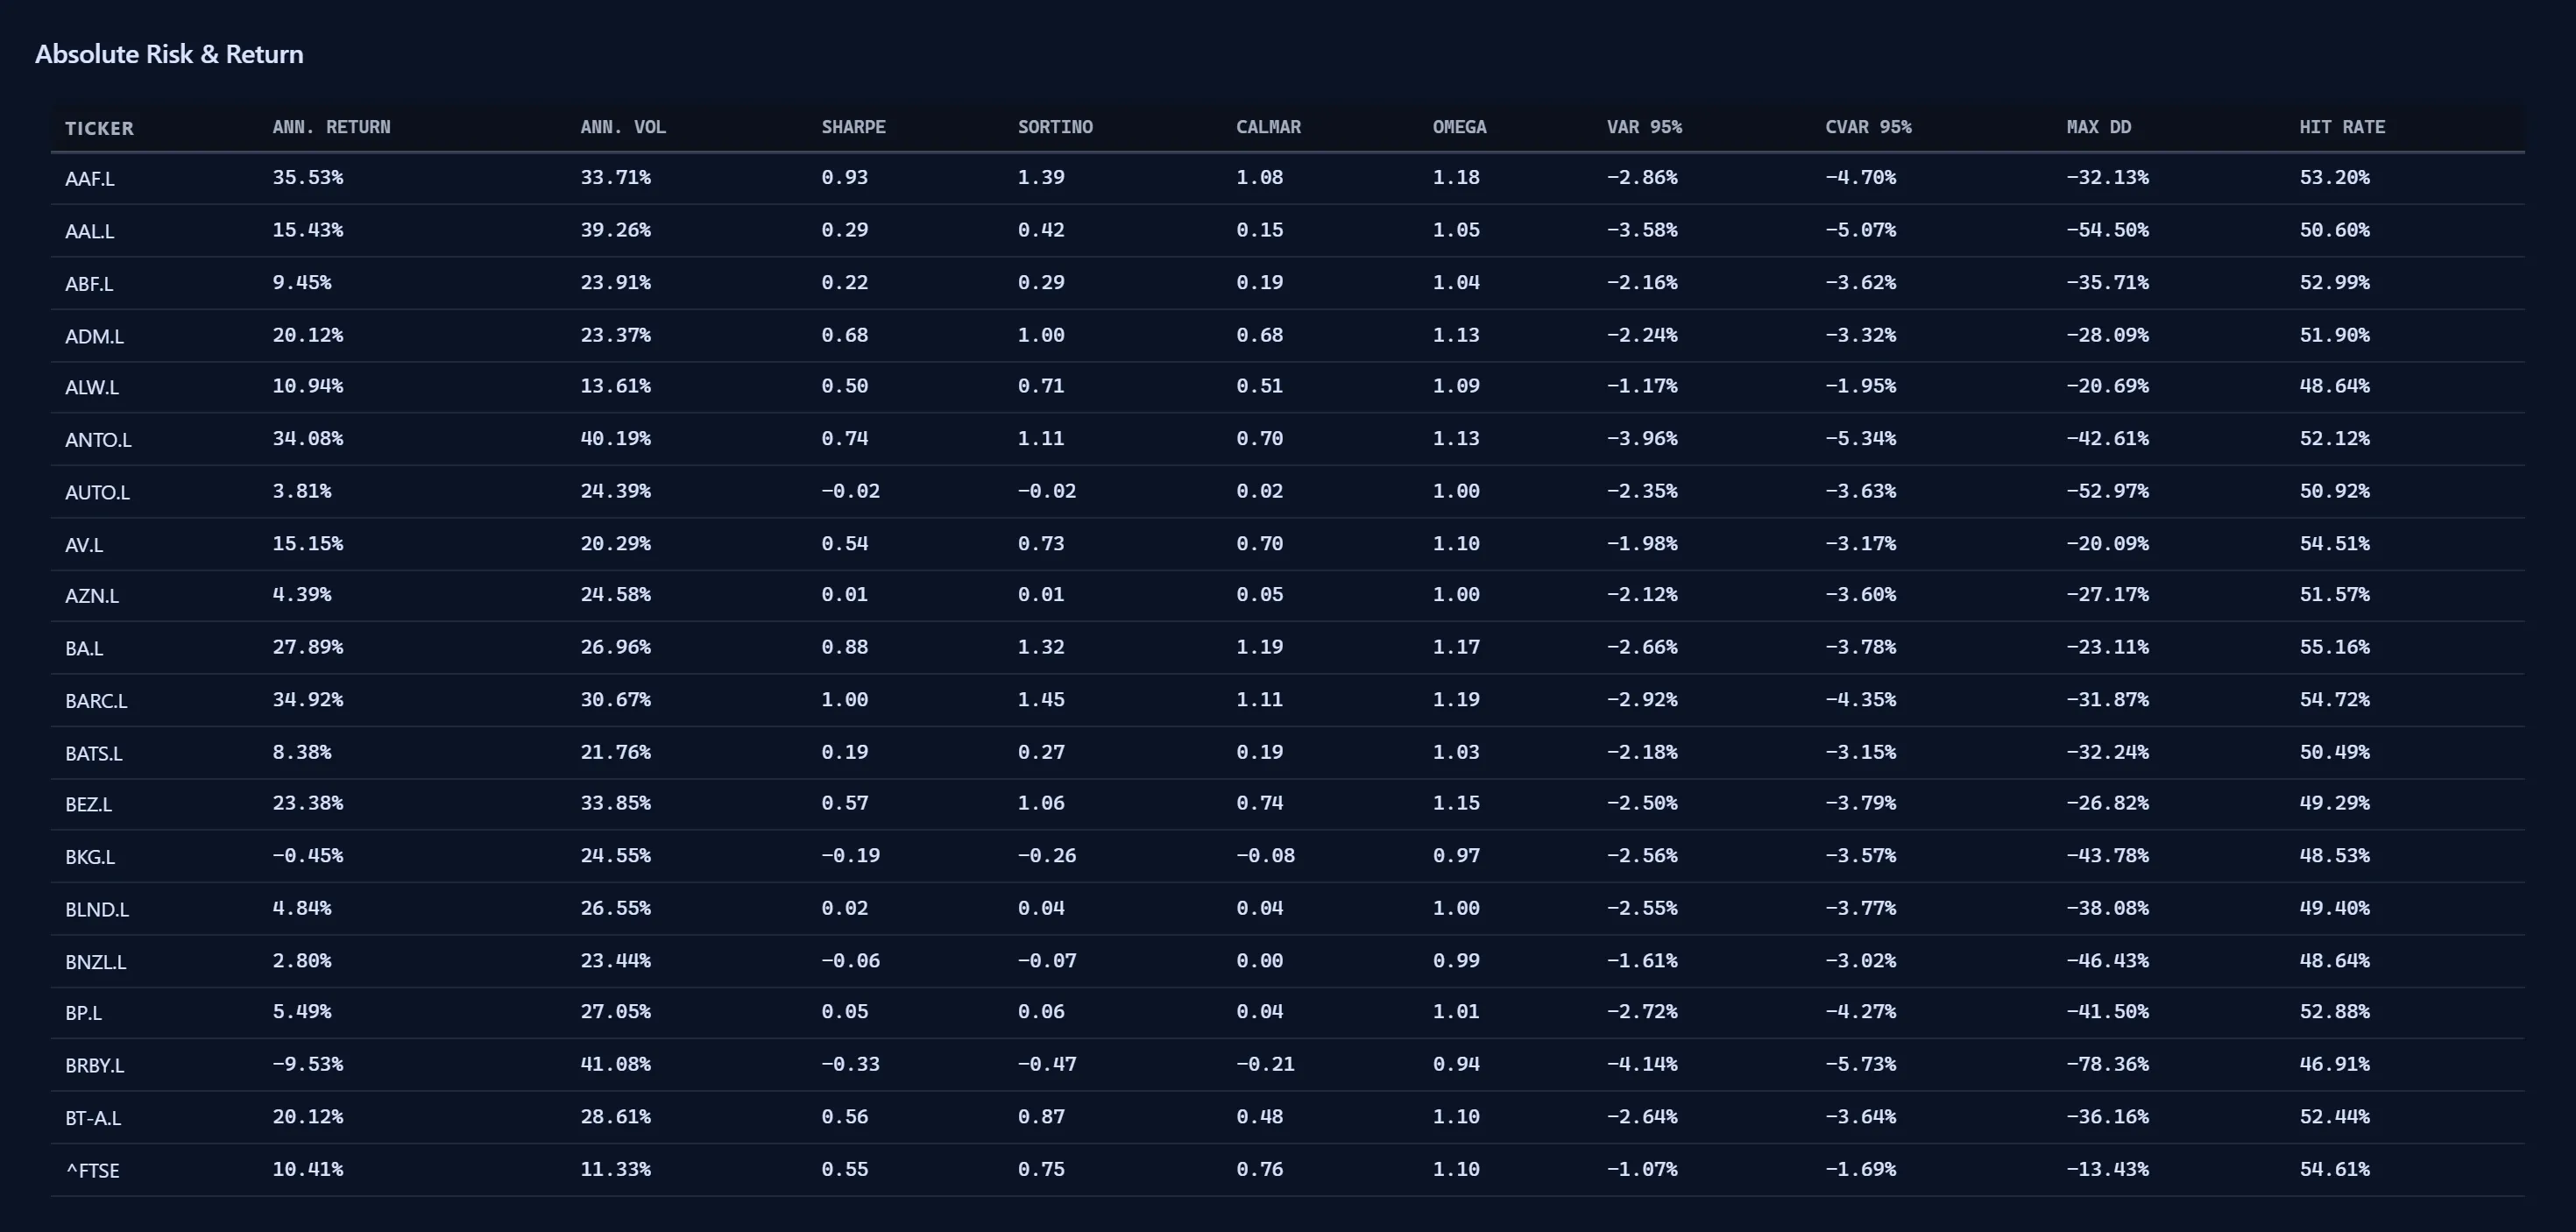This screenshot has height=1232, width=2576.
Task: Click the HIT RATE column header
Action: [x=2341, y=127]
